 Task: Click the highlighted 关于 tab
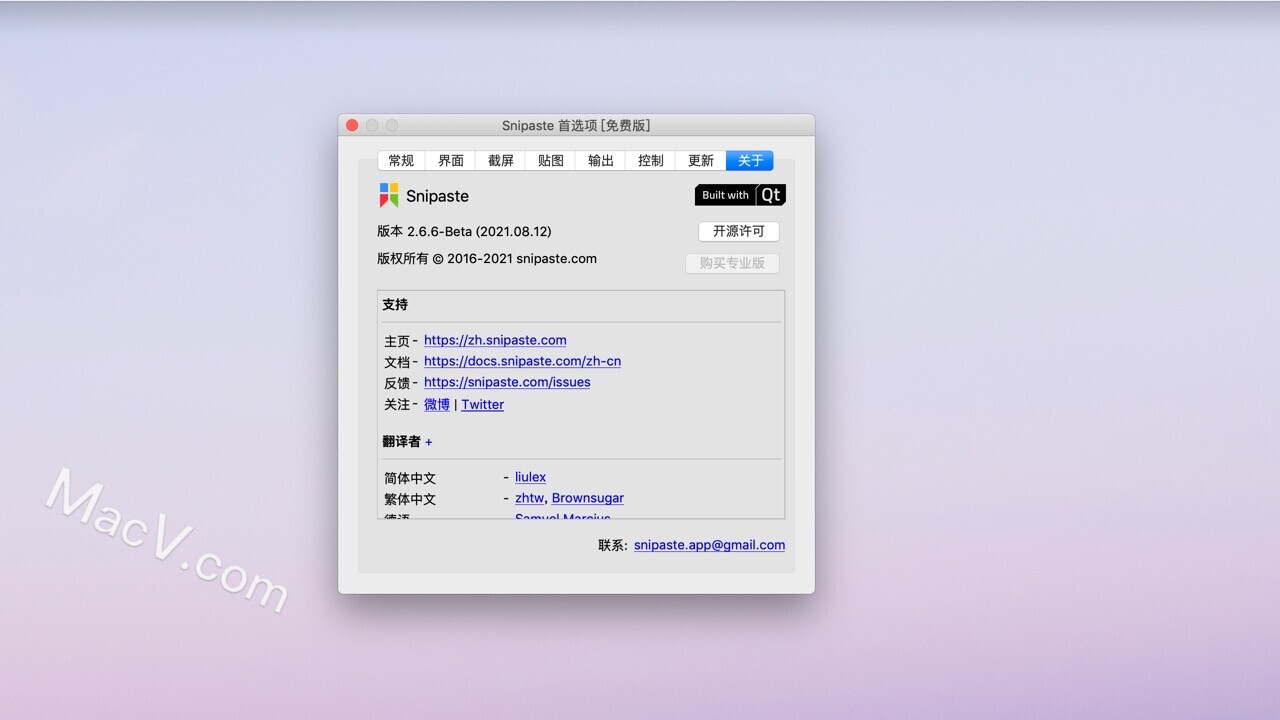click(749, 160)
